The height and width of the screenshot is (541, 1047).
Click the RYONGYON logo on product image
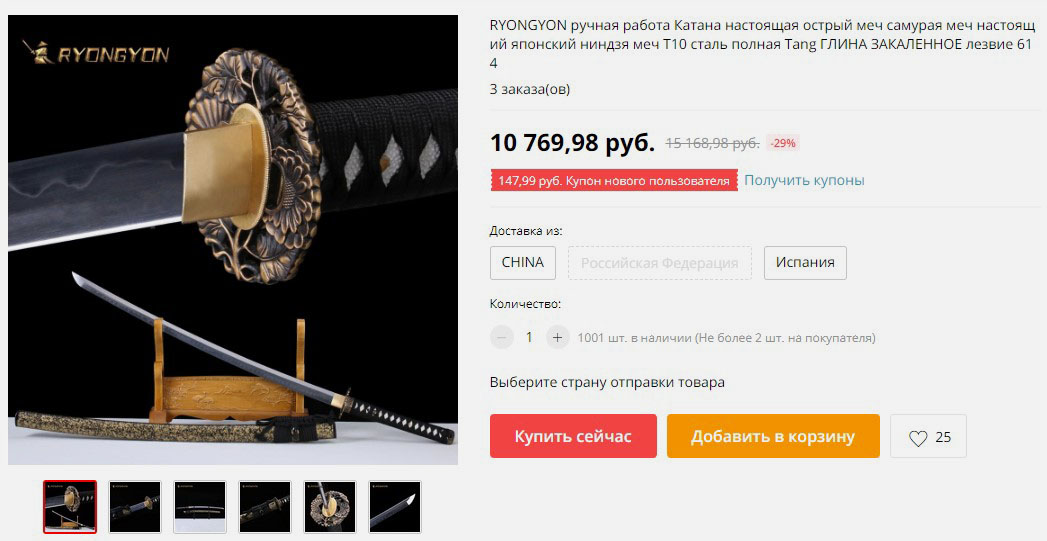(x=95, y=53)
